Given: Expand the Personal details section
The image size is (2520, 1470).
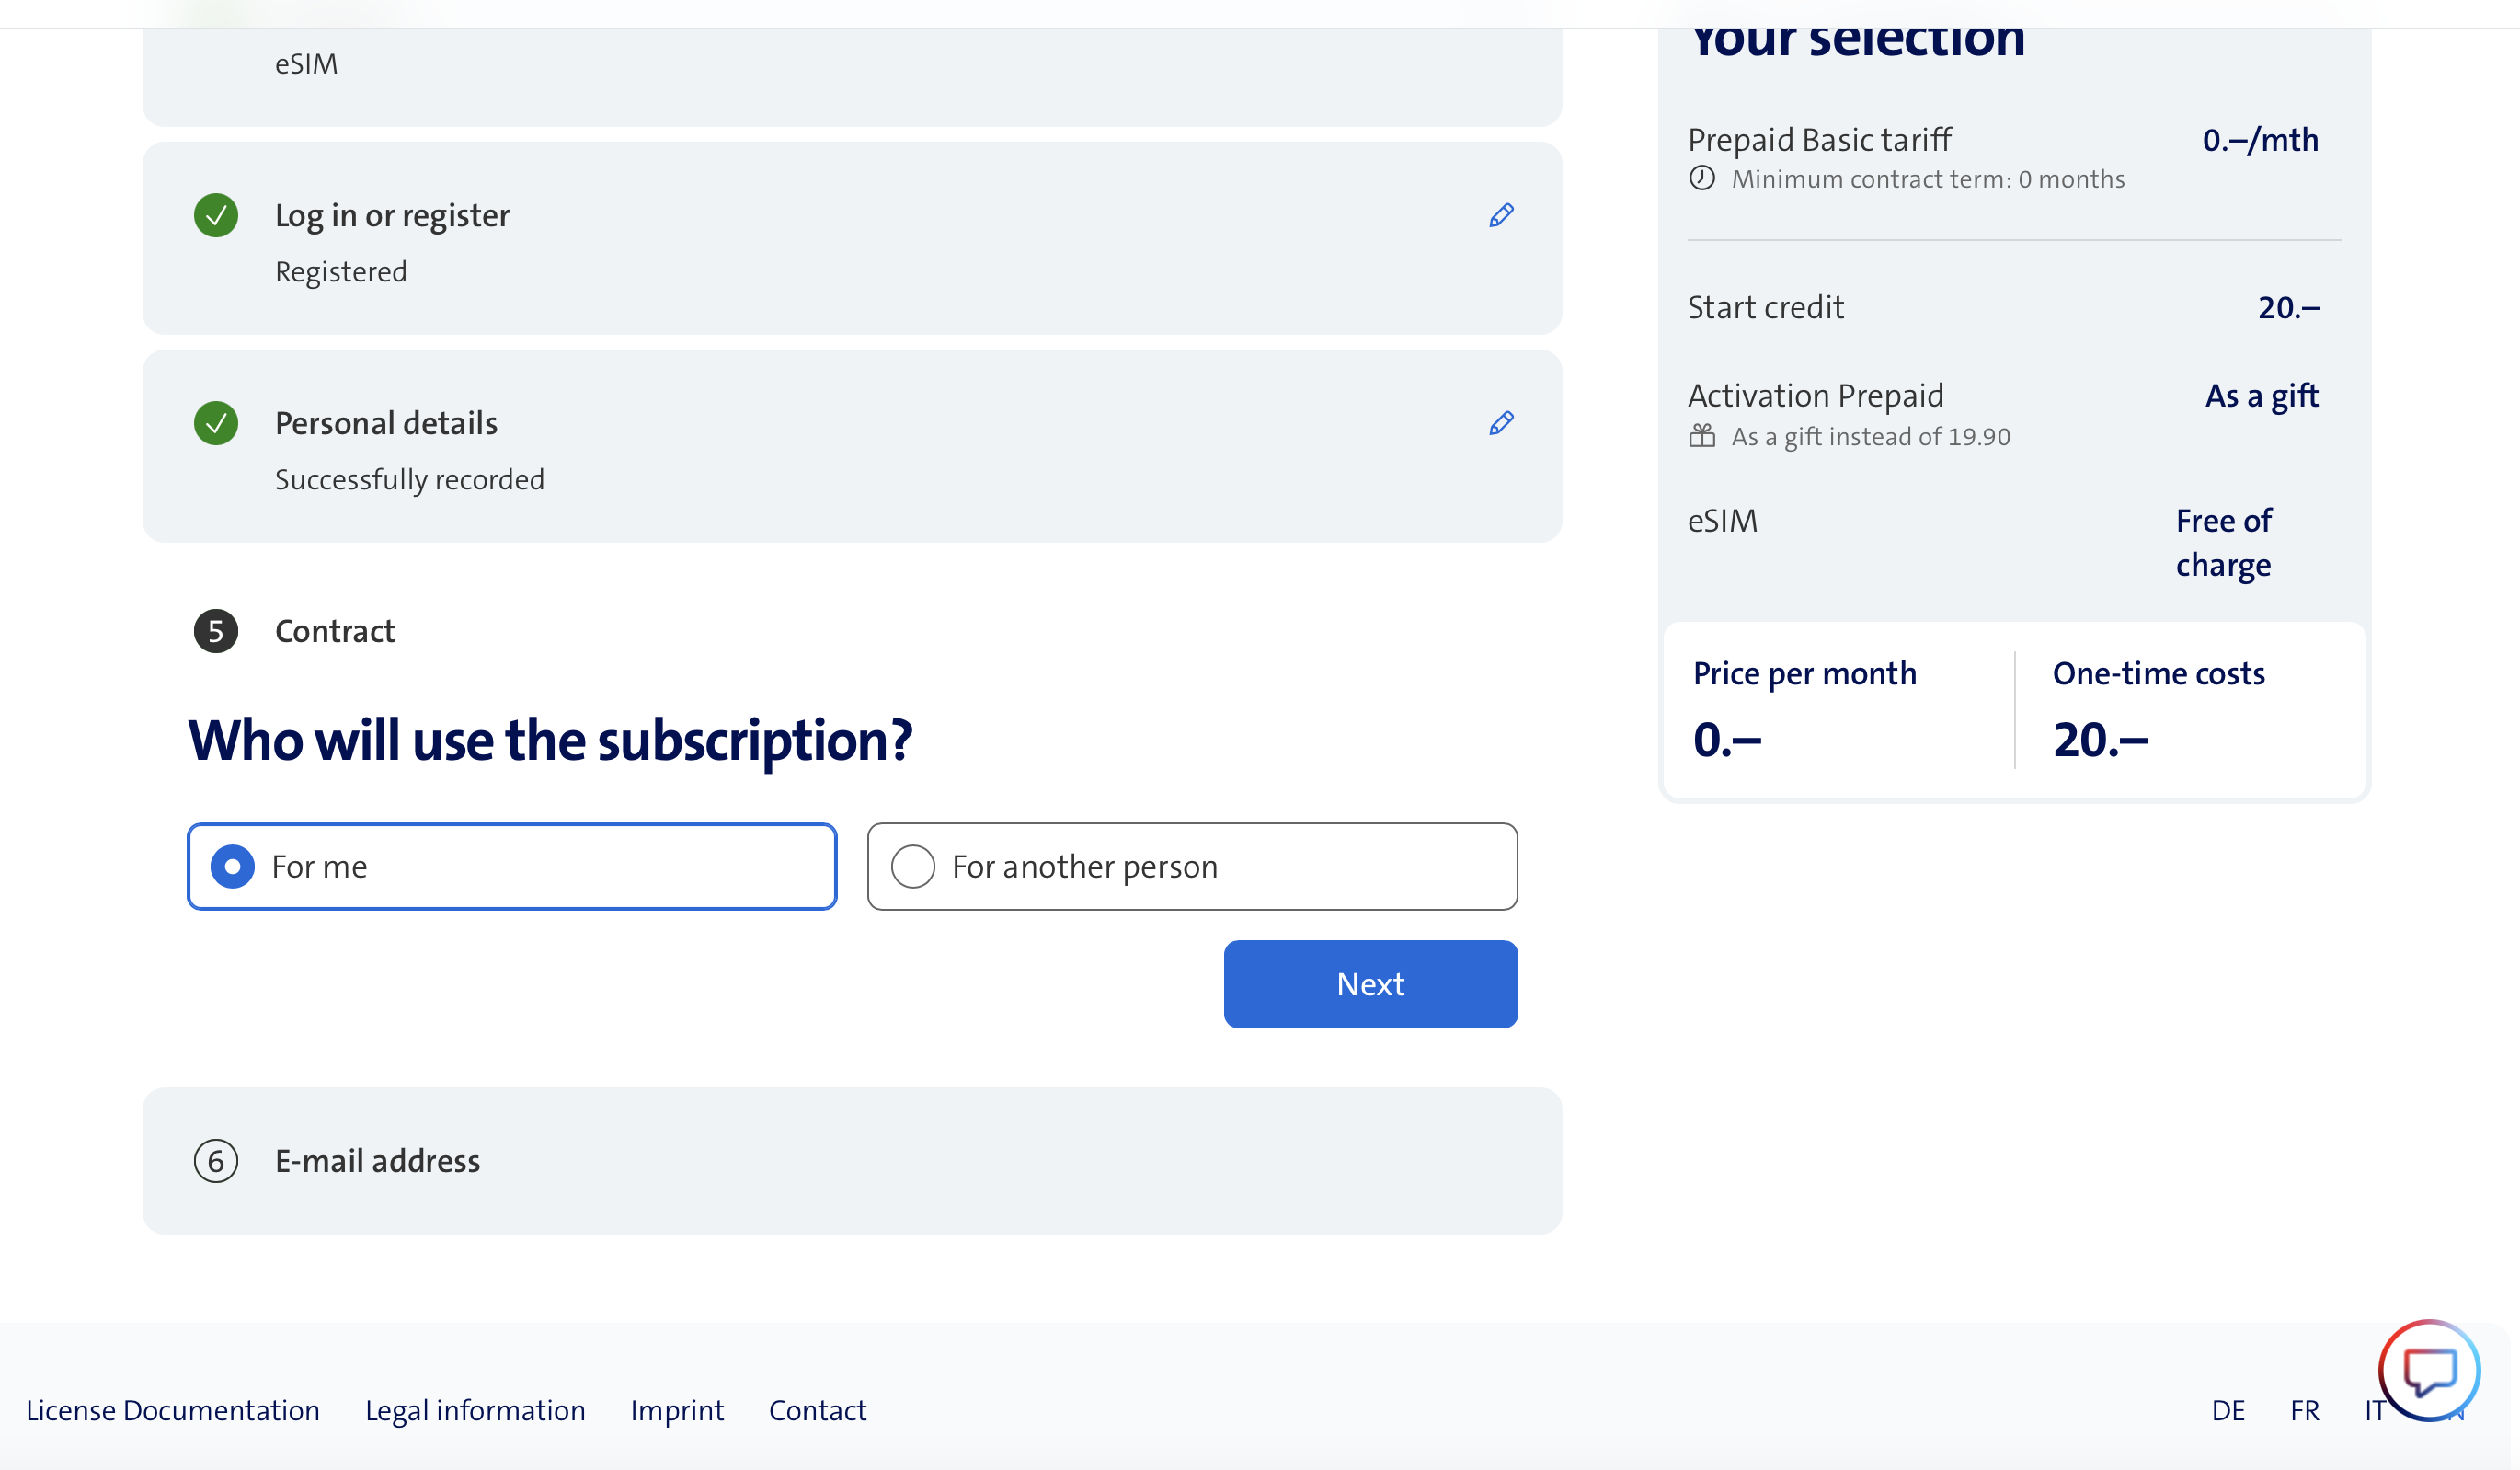Looking at the screenshot, I should click(x=386, y=423).
